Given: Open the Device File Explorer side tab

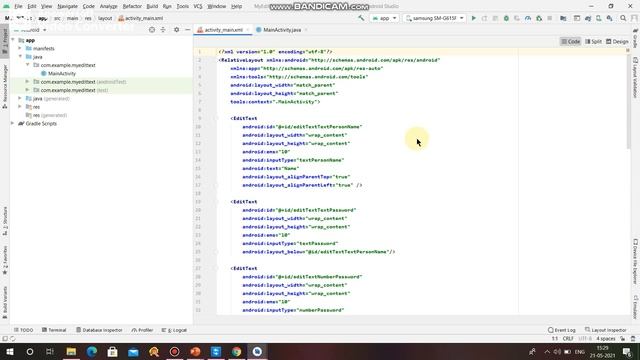Looking at the screenshot, I should pos(636,261).
